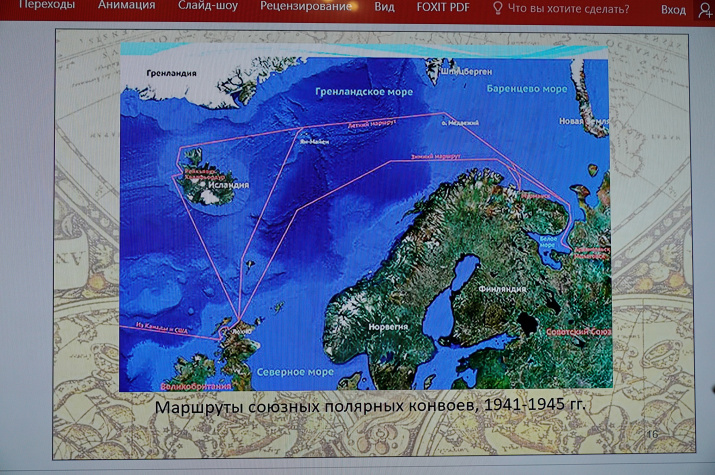Click the slide number 16
Image resolution: width=715 pixels, height=475 pixels.
click(651, 434)
